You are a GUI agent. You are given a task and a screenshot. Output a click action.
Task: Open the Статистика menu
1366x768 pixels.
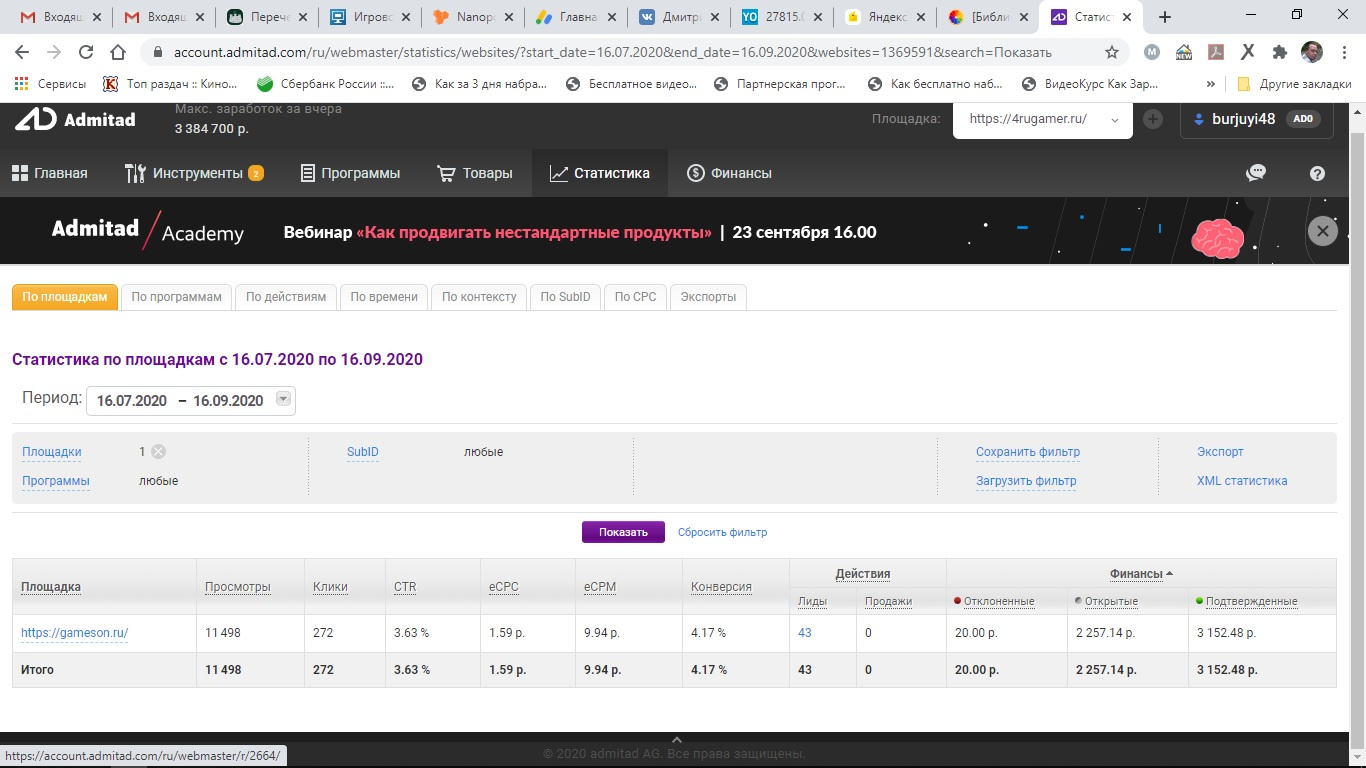600,173
